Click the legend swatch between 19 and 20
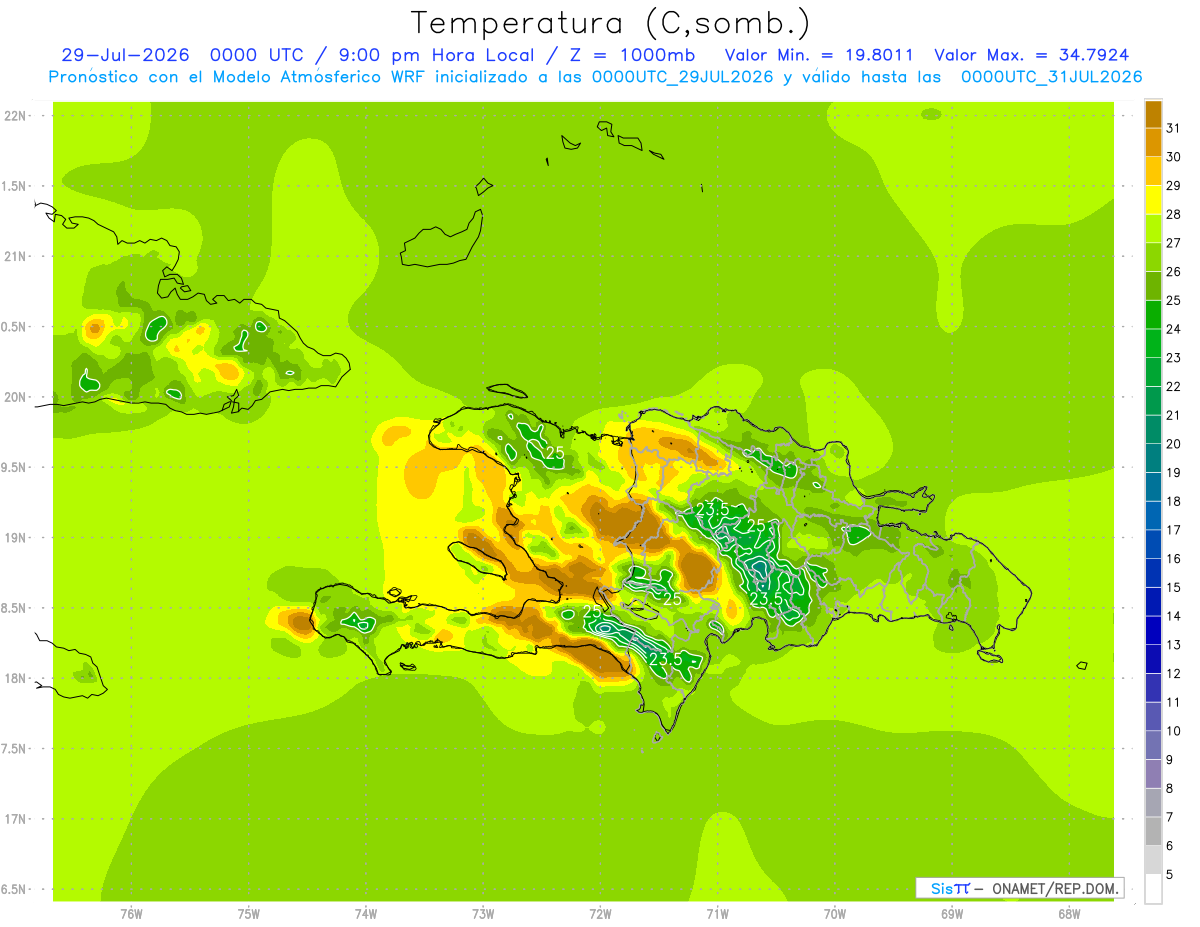 pyautogui.click(x=1153, y=458)
